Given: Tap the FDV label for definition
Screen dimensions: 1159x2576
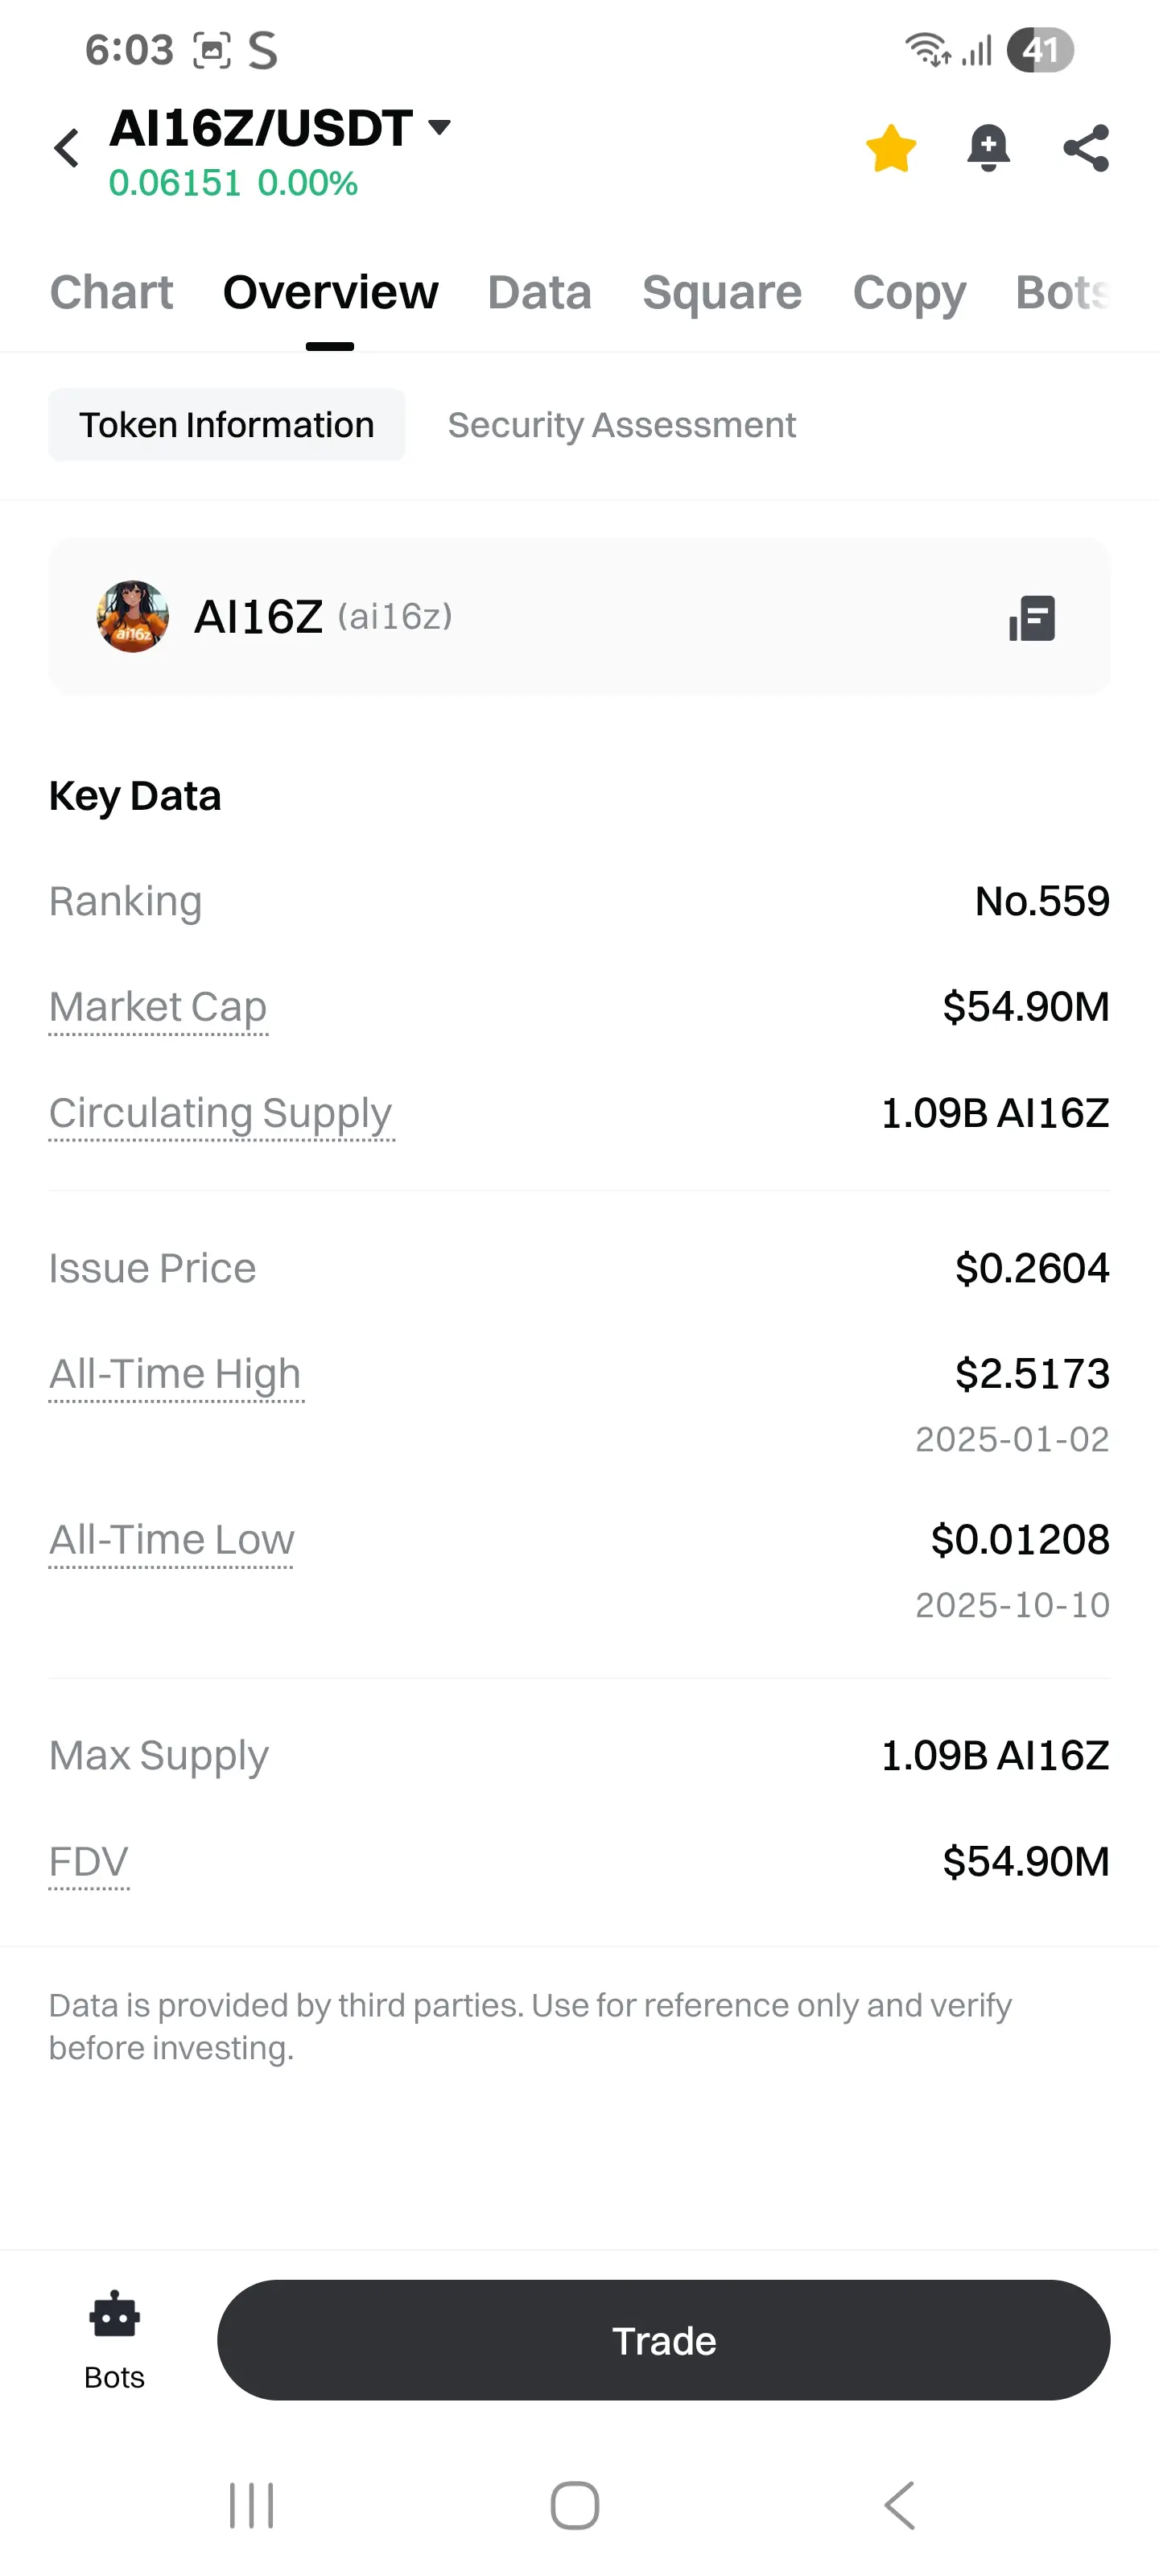Looking at the screenshot, I should (89, 1862).
